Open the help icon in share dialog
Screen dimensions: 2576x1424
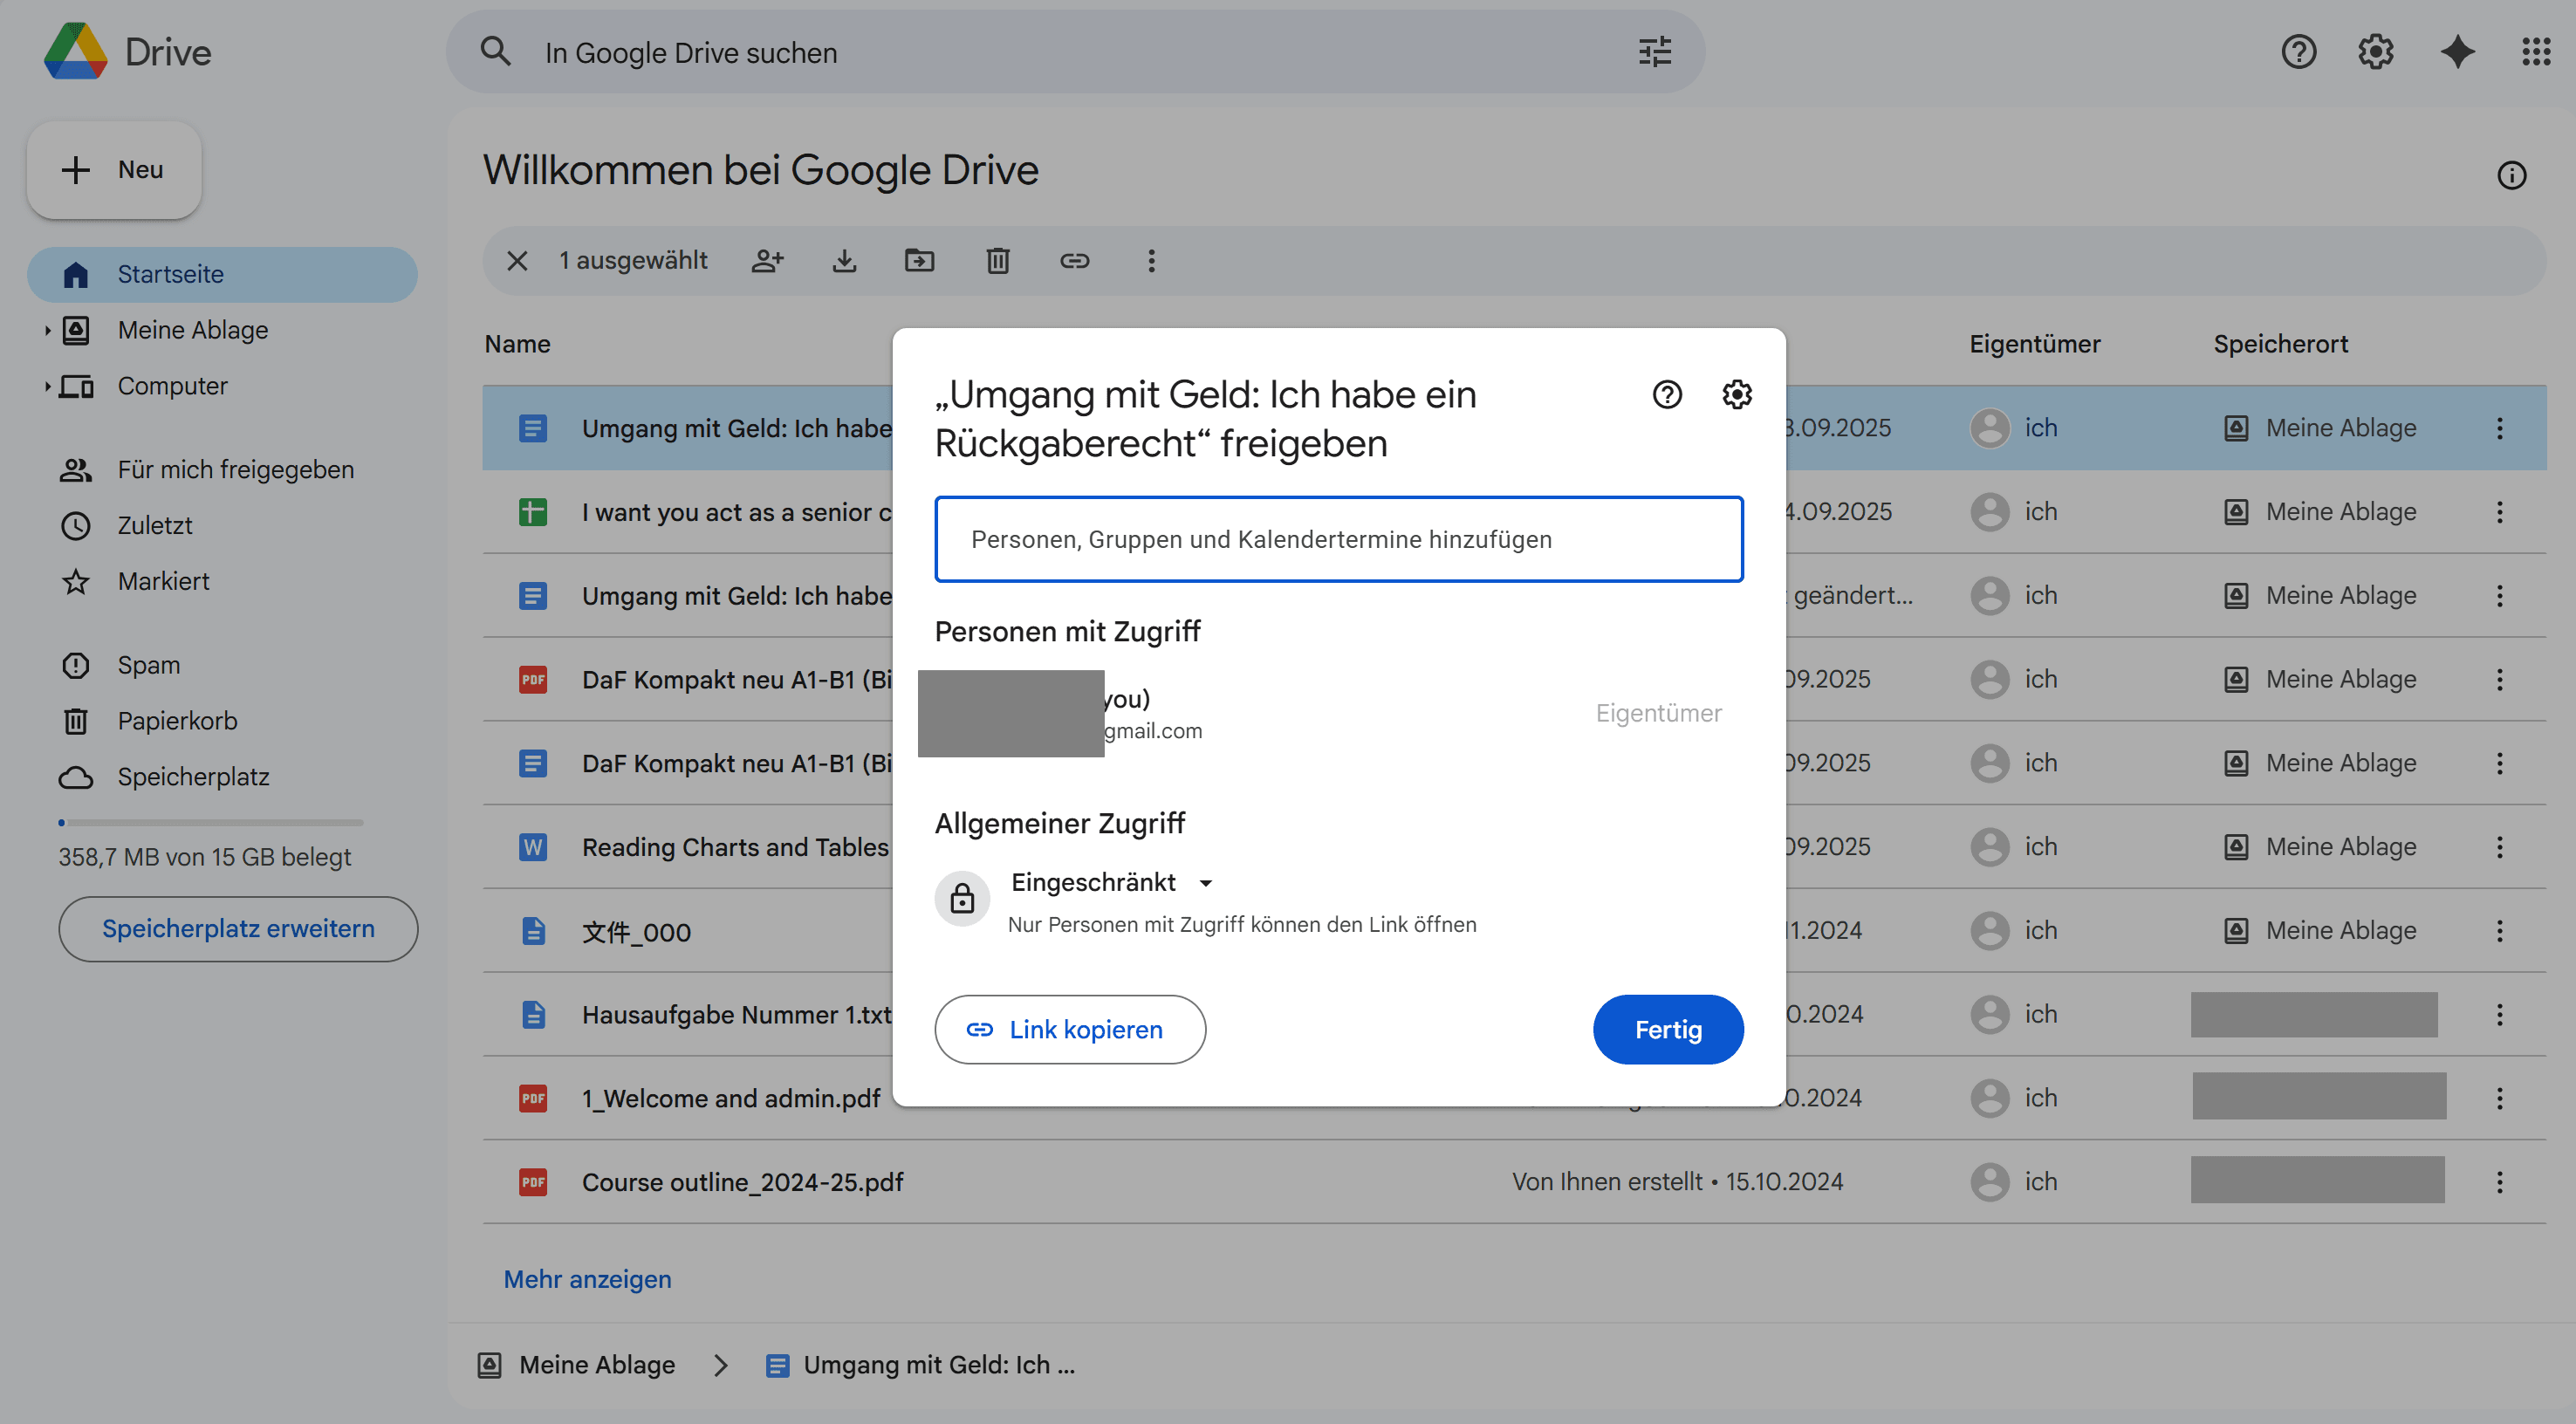point(1667,394)
